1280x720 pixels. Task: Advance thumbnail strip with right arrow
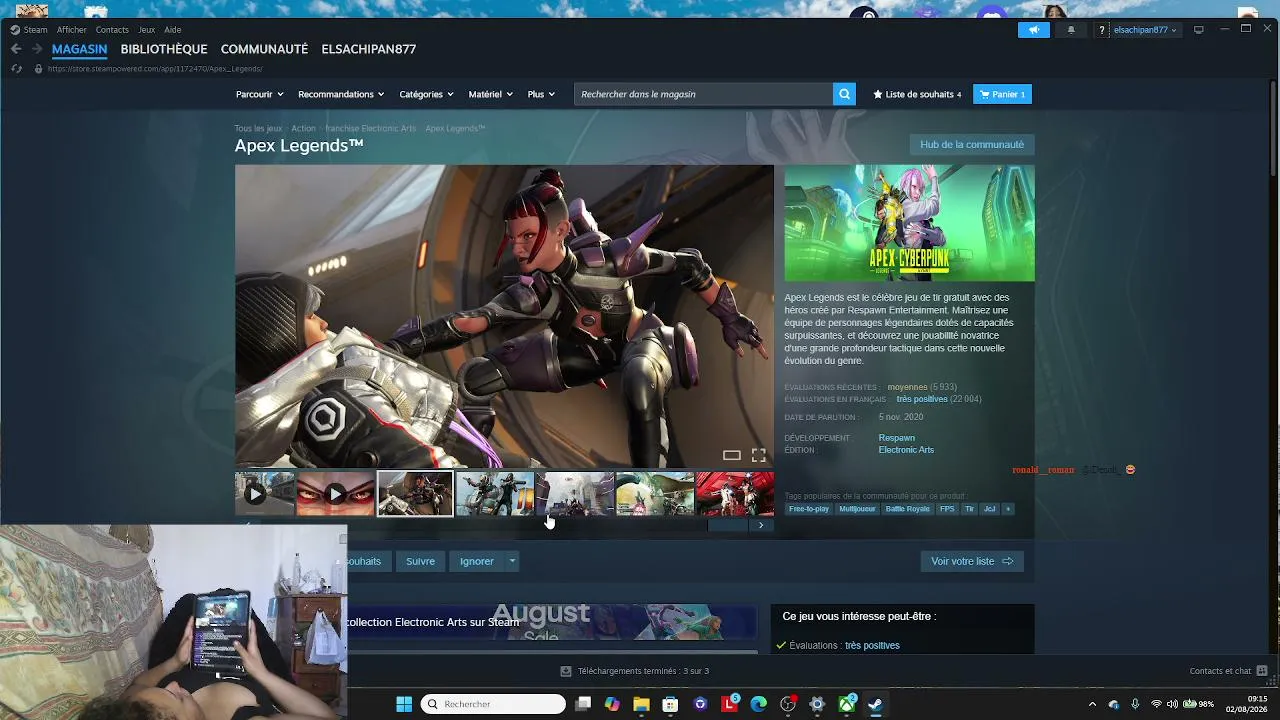pyautogui.click(x=761, y=525)
